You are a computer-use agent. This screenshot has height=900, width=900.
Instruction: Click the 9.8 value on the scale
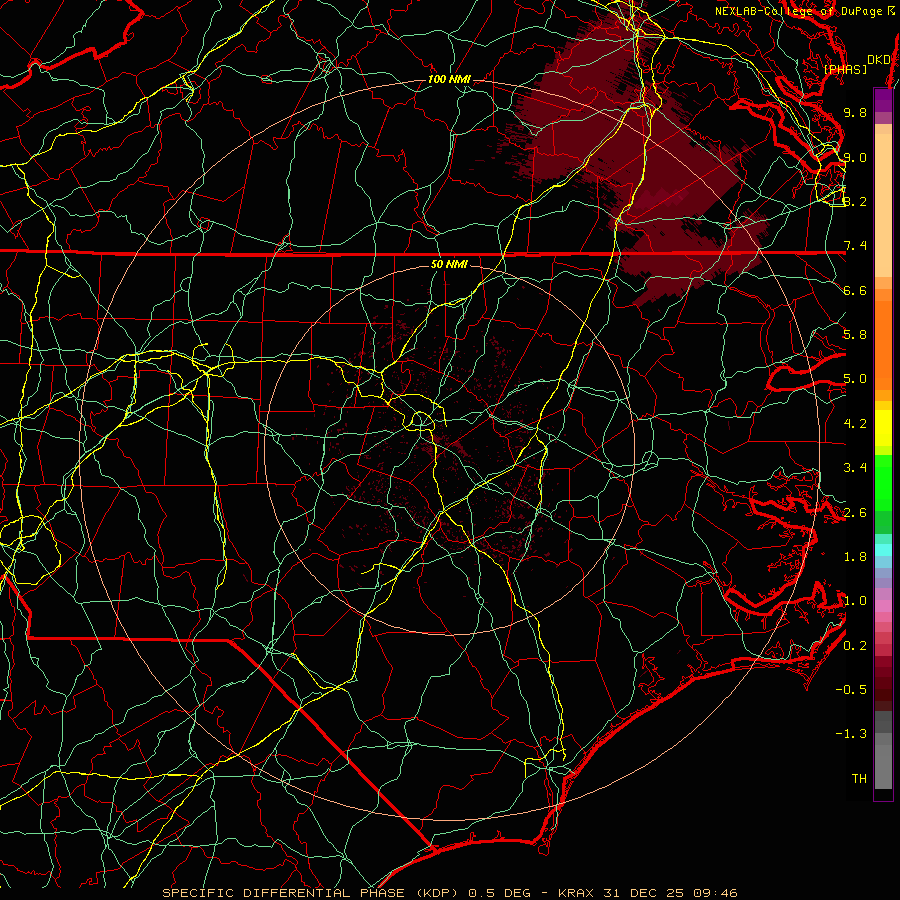pos(855,113)
